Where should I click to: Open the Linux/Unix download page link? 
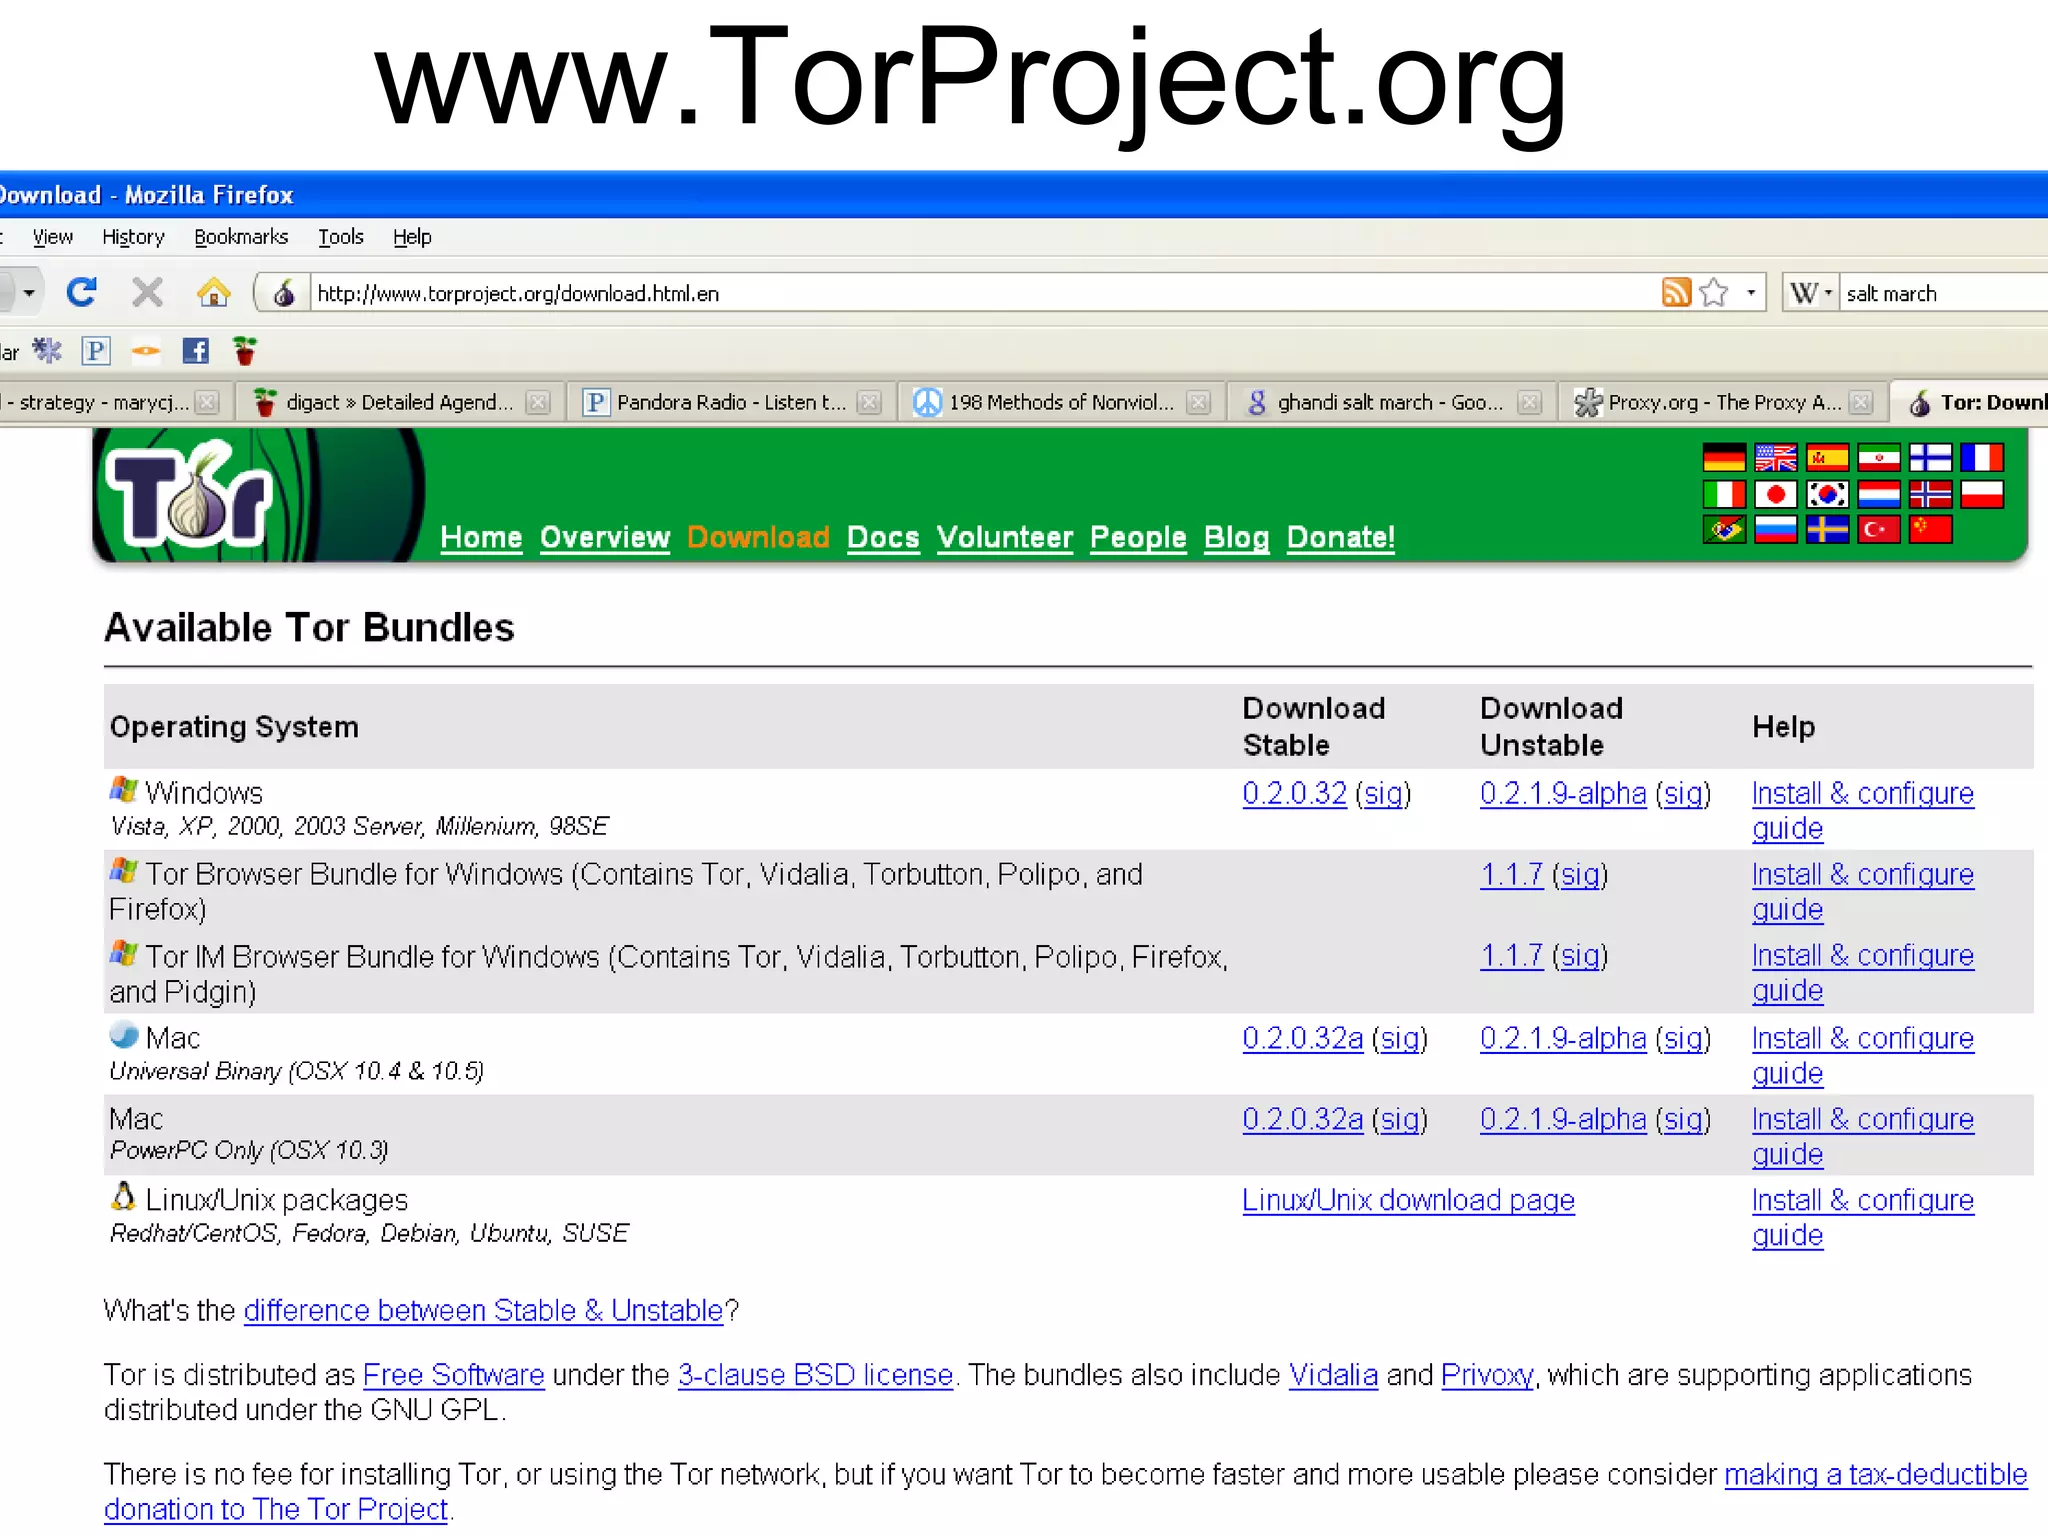click(x=1408, y=1200)
